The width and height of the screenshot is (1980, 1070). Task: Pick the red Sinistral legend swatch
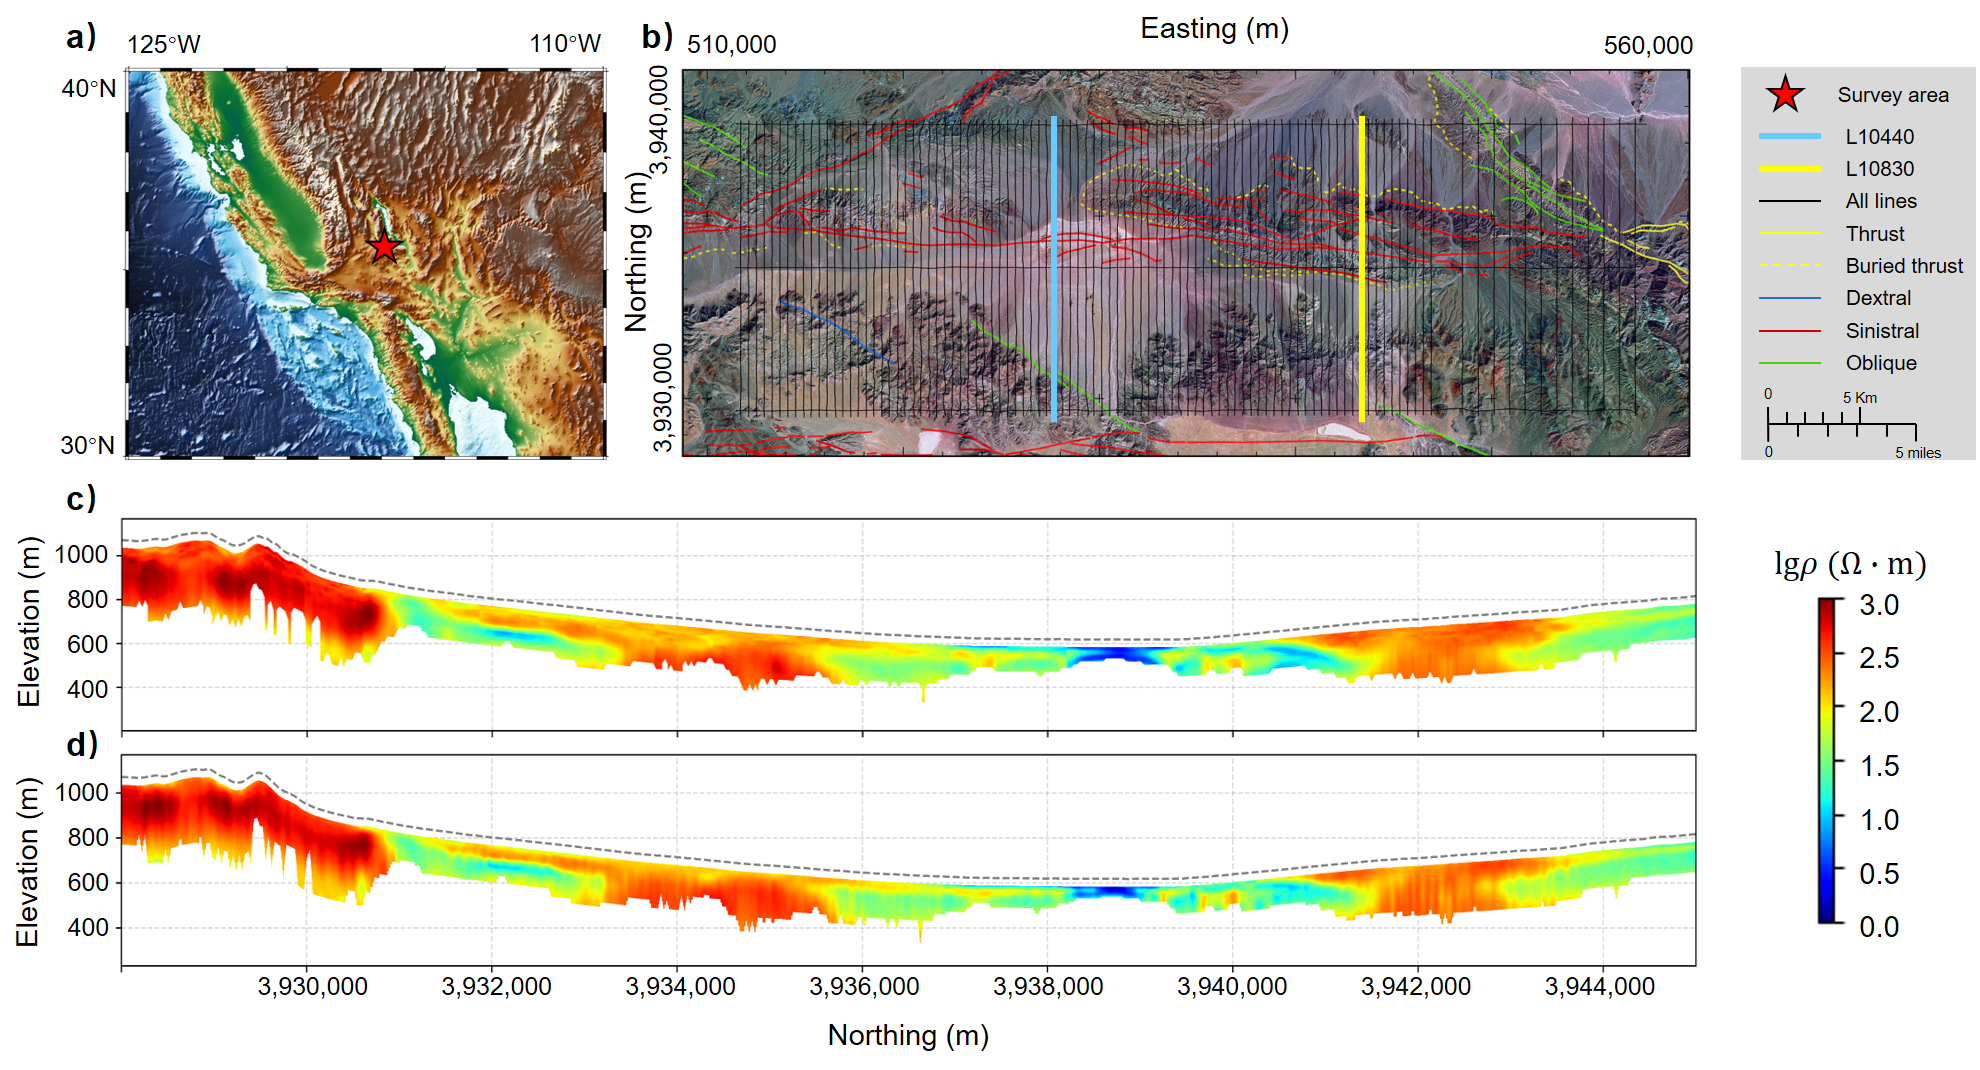click(1790, 330)
